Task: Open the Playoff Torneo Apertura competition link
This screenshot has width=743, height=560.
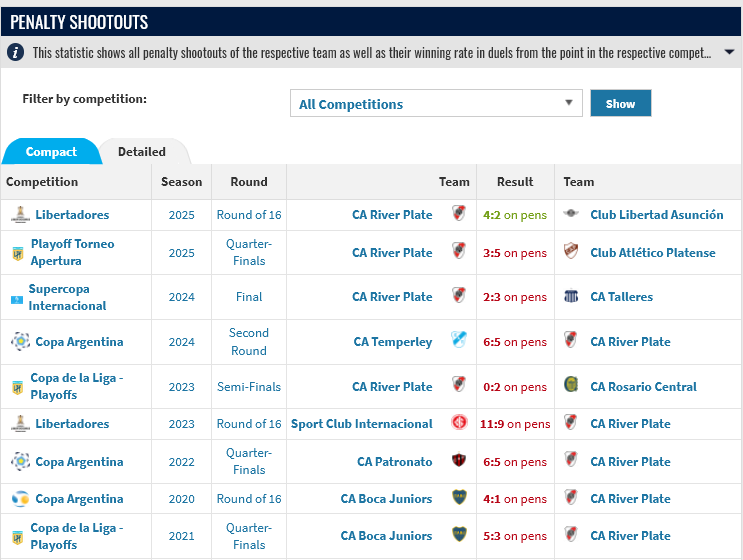Action: 72,253
